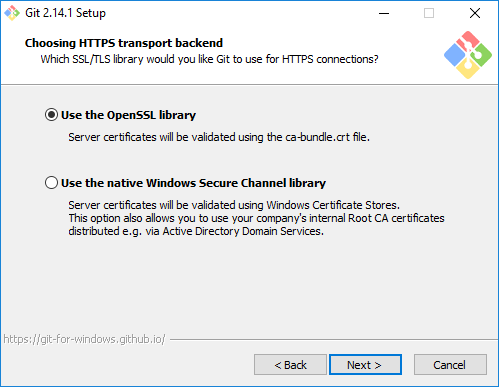Open the git-for-windows.github.io link
Viewport: 499px width, 387px height.
(84, 339)
